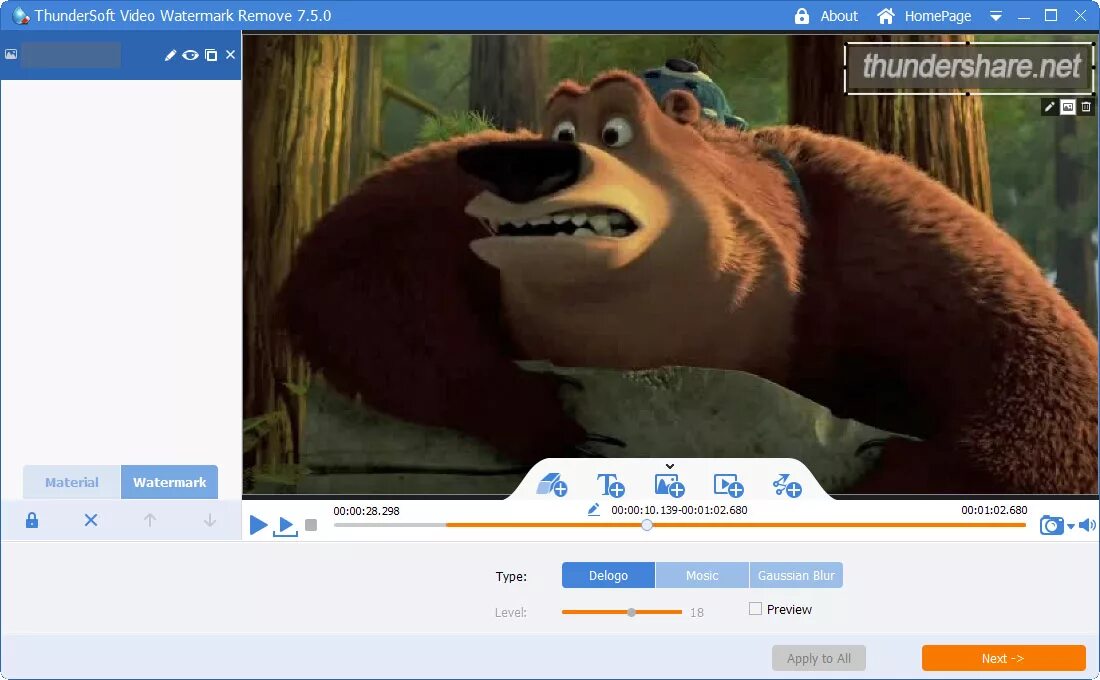Select the effect lines tool
1100x680 pixels.
786,485
